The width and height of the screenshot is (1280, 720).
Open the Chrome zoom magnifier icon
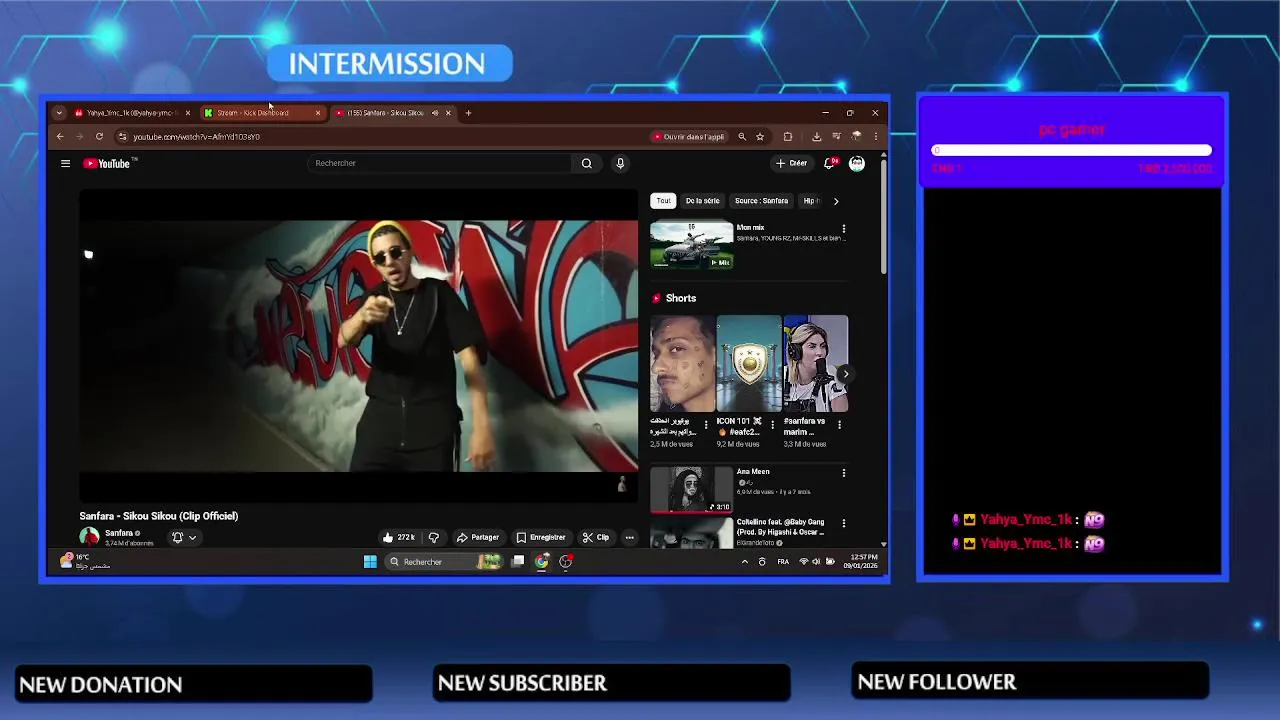(742, 137)
